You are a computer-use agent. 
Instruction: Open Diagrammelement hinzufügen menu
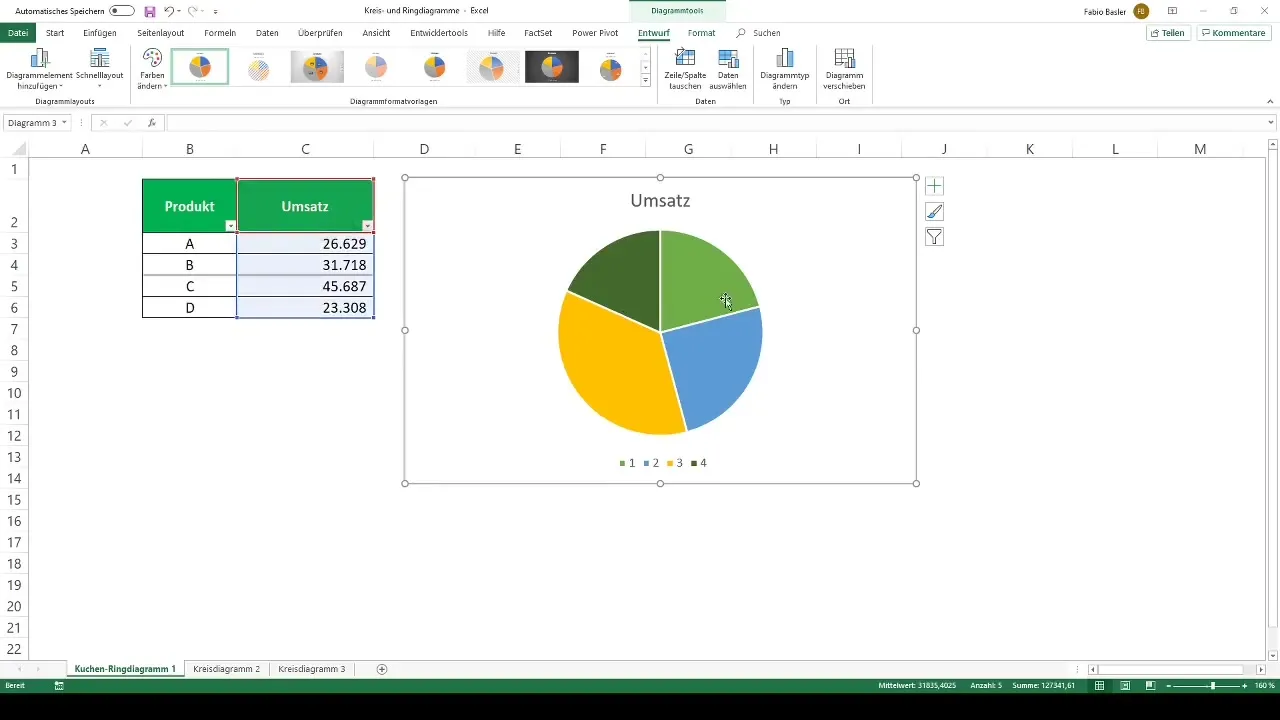click(x=40, y=69)
